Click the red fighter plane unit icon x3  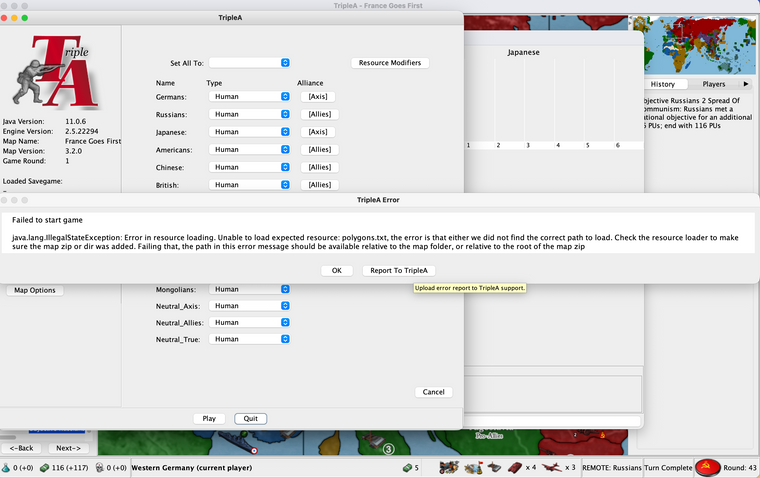(552, 467)
